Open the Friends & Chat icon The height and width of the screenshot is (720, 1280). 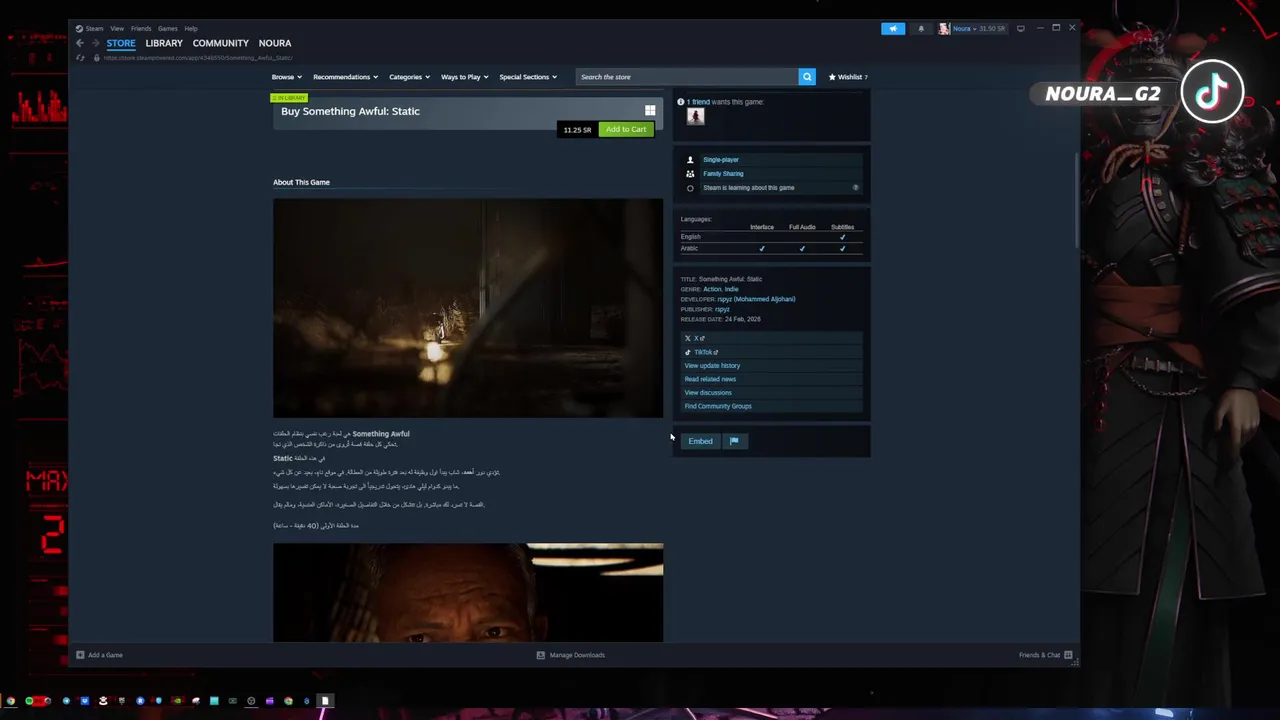[x=1068, y=655]
